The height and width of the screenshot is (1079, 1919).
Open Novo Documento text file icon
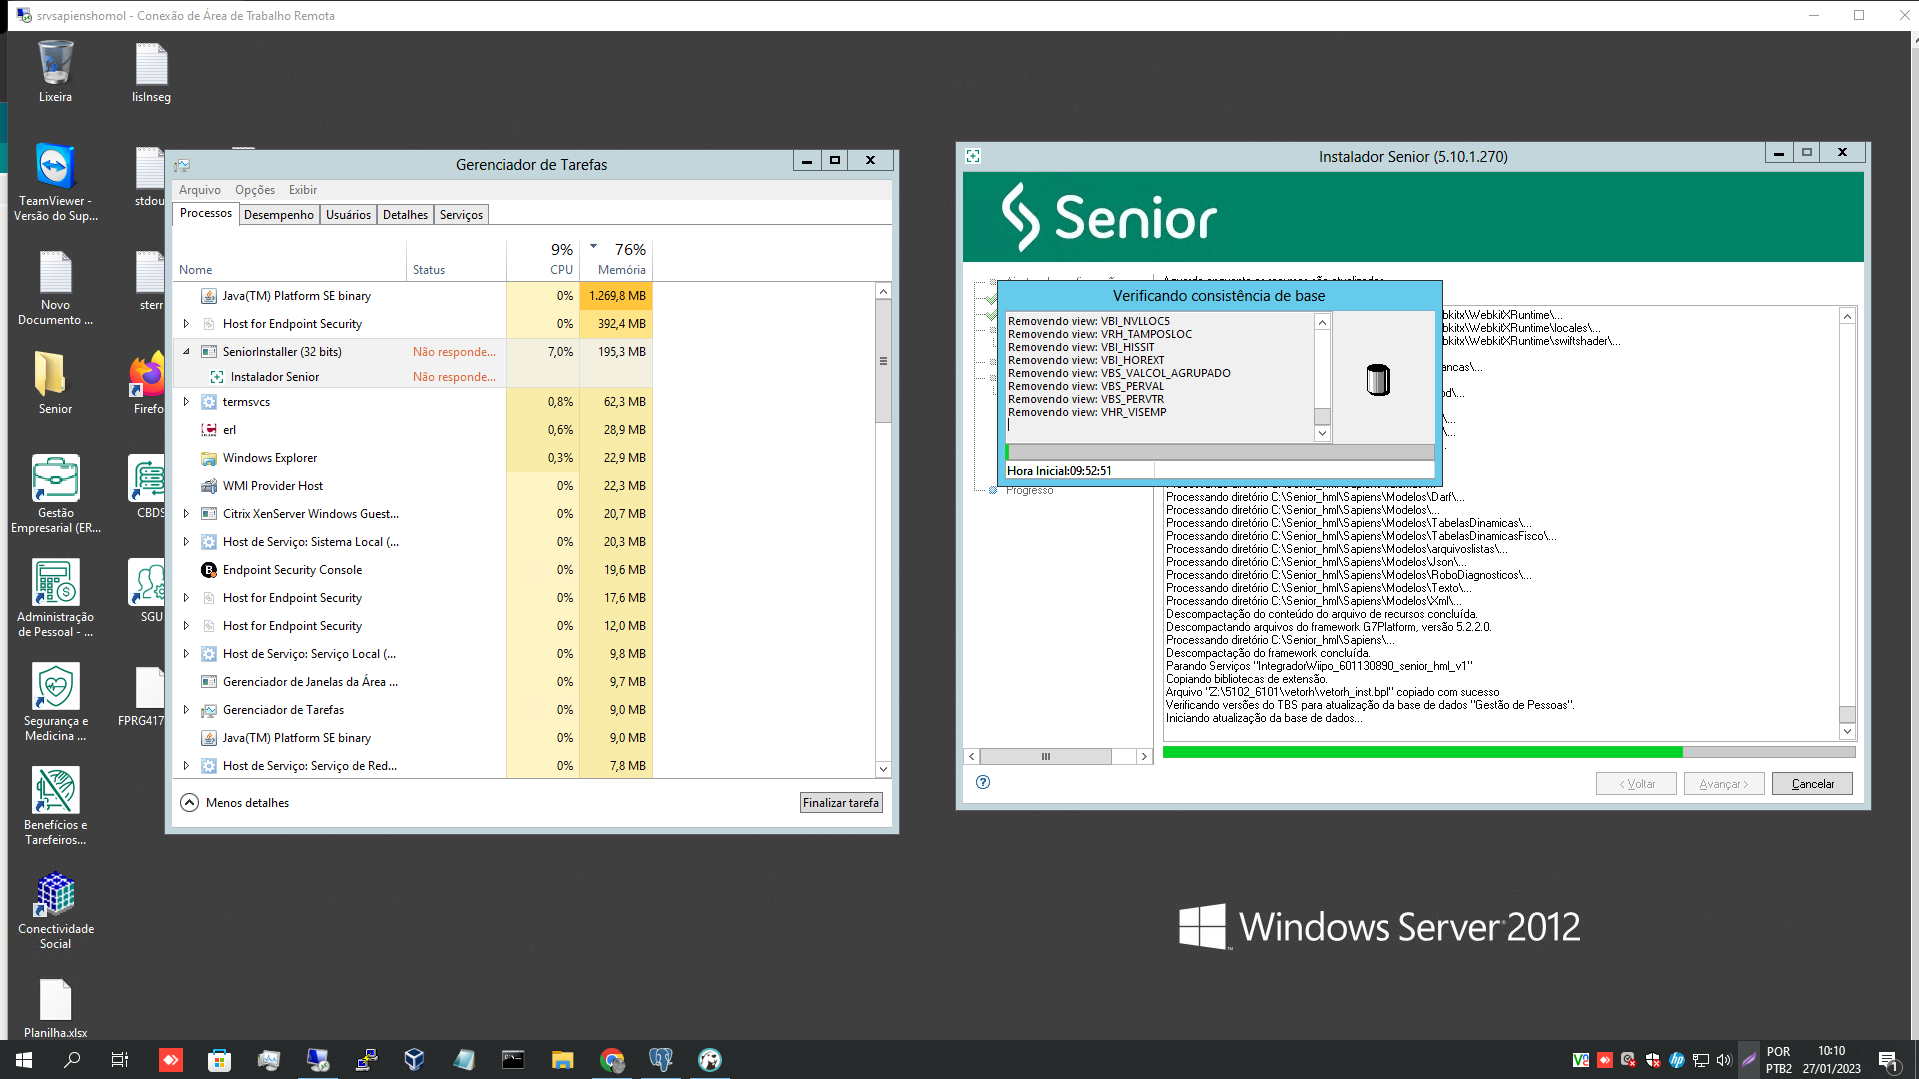point(55,287)
